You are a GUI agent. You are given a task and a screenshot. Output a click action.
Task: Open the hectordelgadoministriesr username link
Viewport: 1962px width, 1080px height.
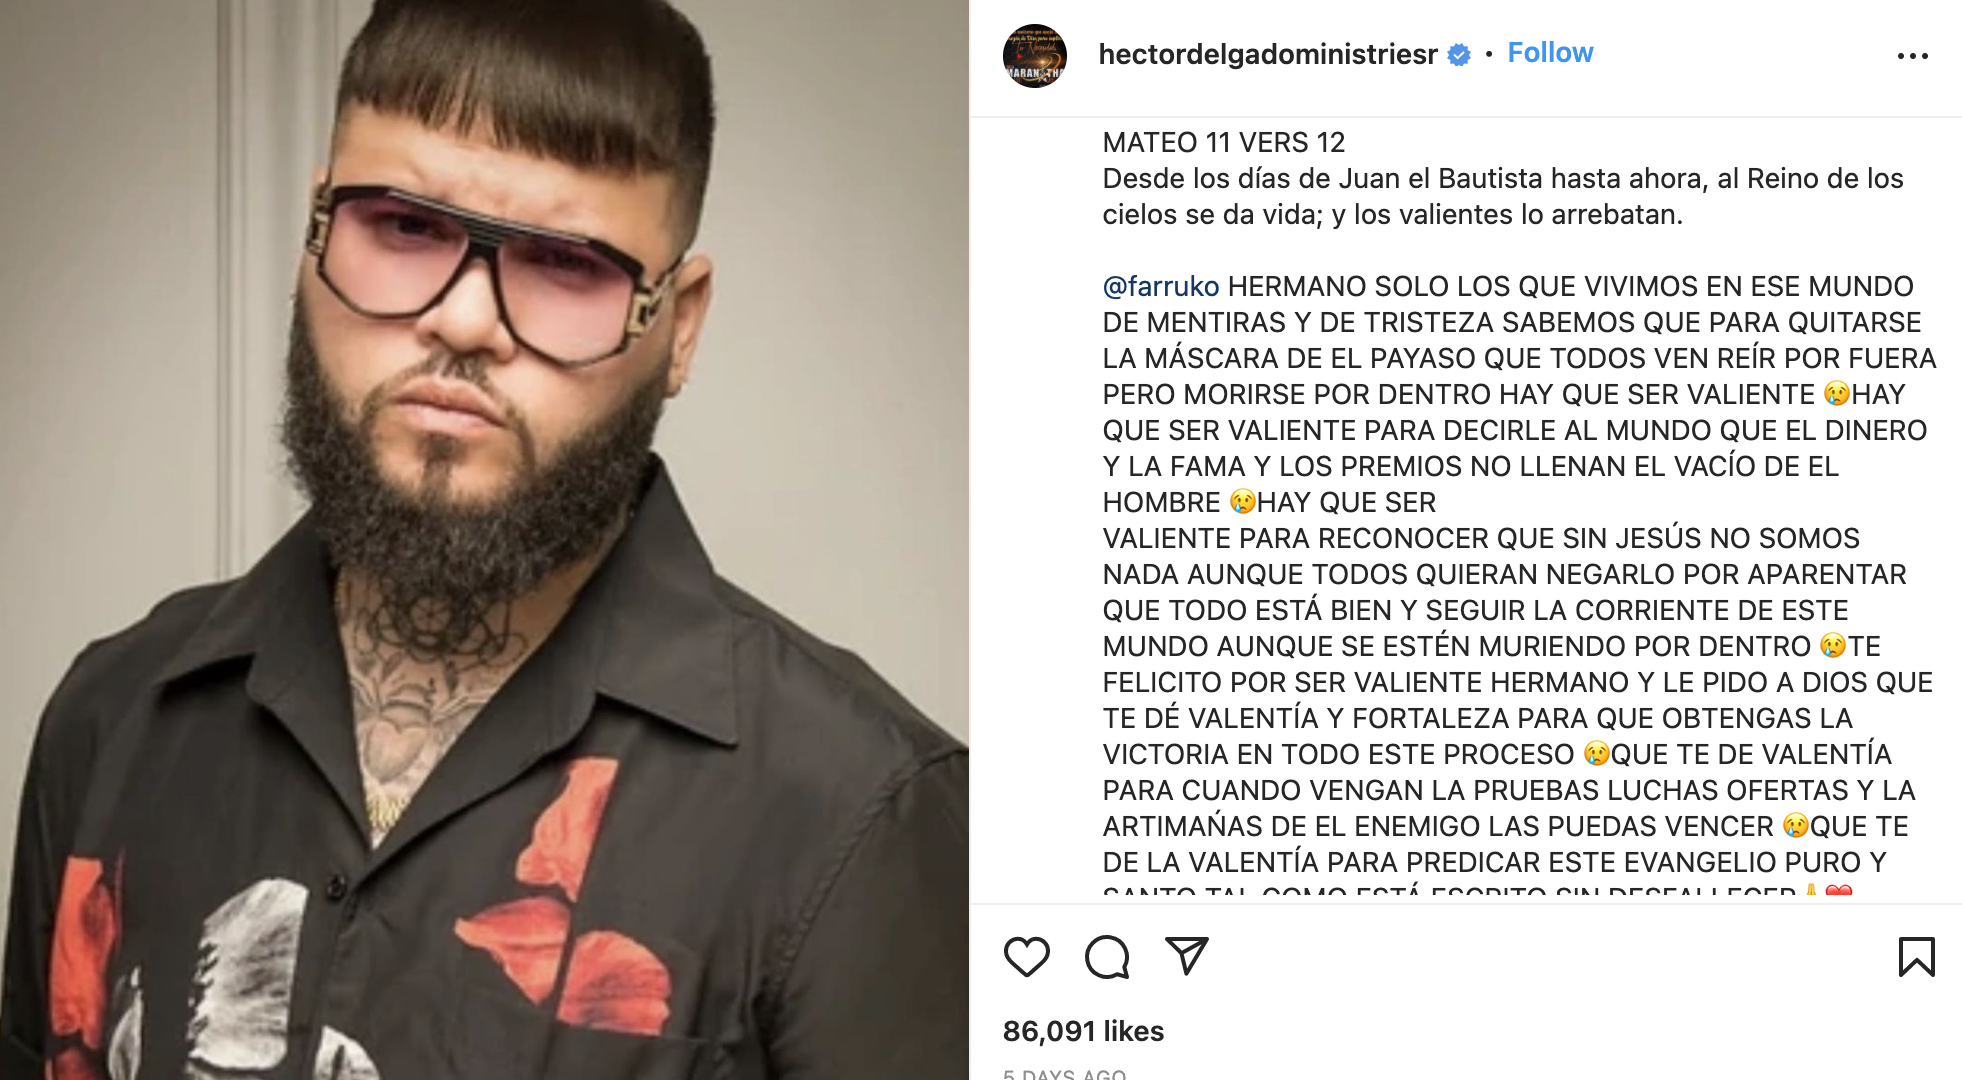(1268, 54)
